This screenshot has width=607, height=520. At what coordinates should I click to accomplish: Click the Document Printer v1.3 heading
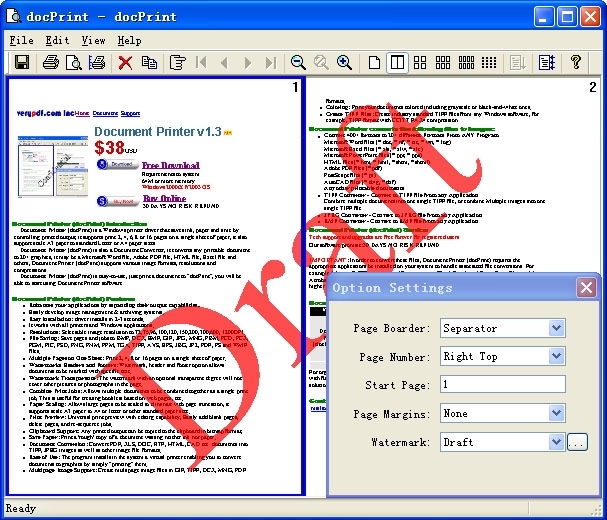point(158,132)
